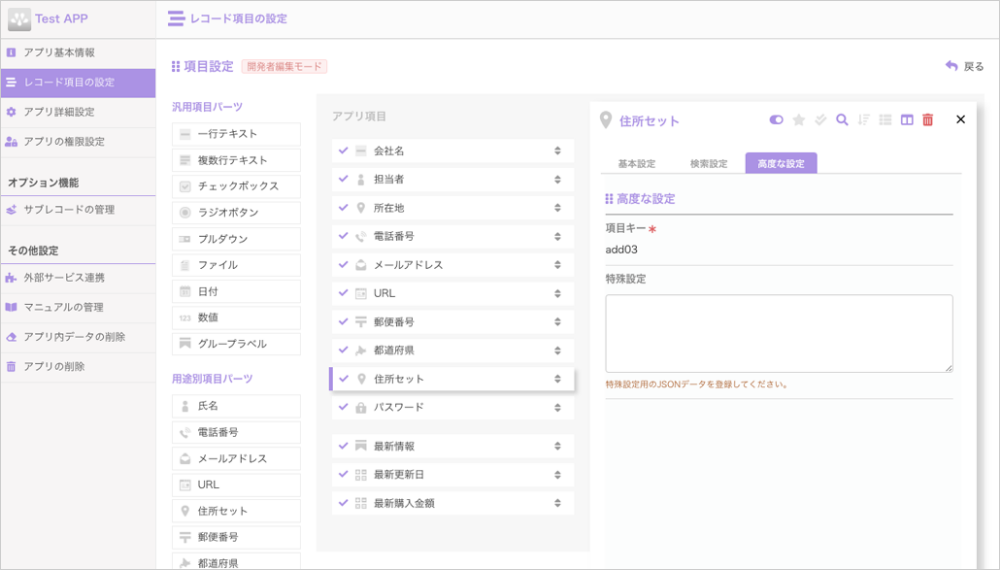Open アプリの権限設定 in the sidebar
The width and height of the screenshot is (1000, 570).
[78, 142]
